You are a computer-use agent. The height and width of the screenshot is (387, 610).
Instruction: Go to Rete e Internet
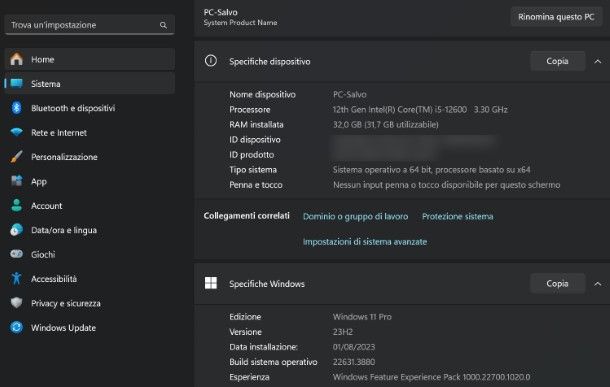pyautogui.click(x=89, y=132)
